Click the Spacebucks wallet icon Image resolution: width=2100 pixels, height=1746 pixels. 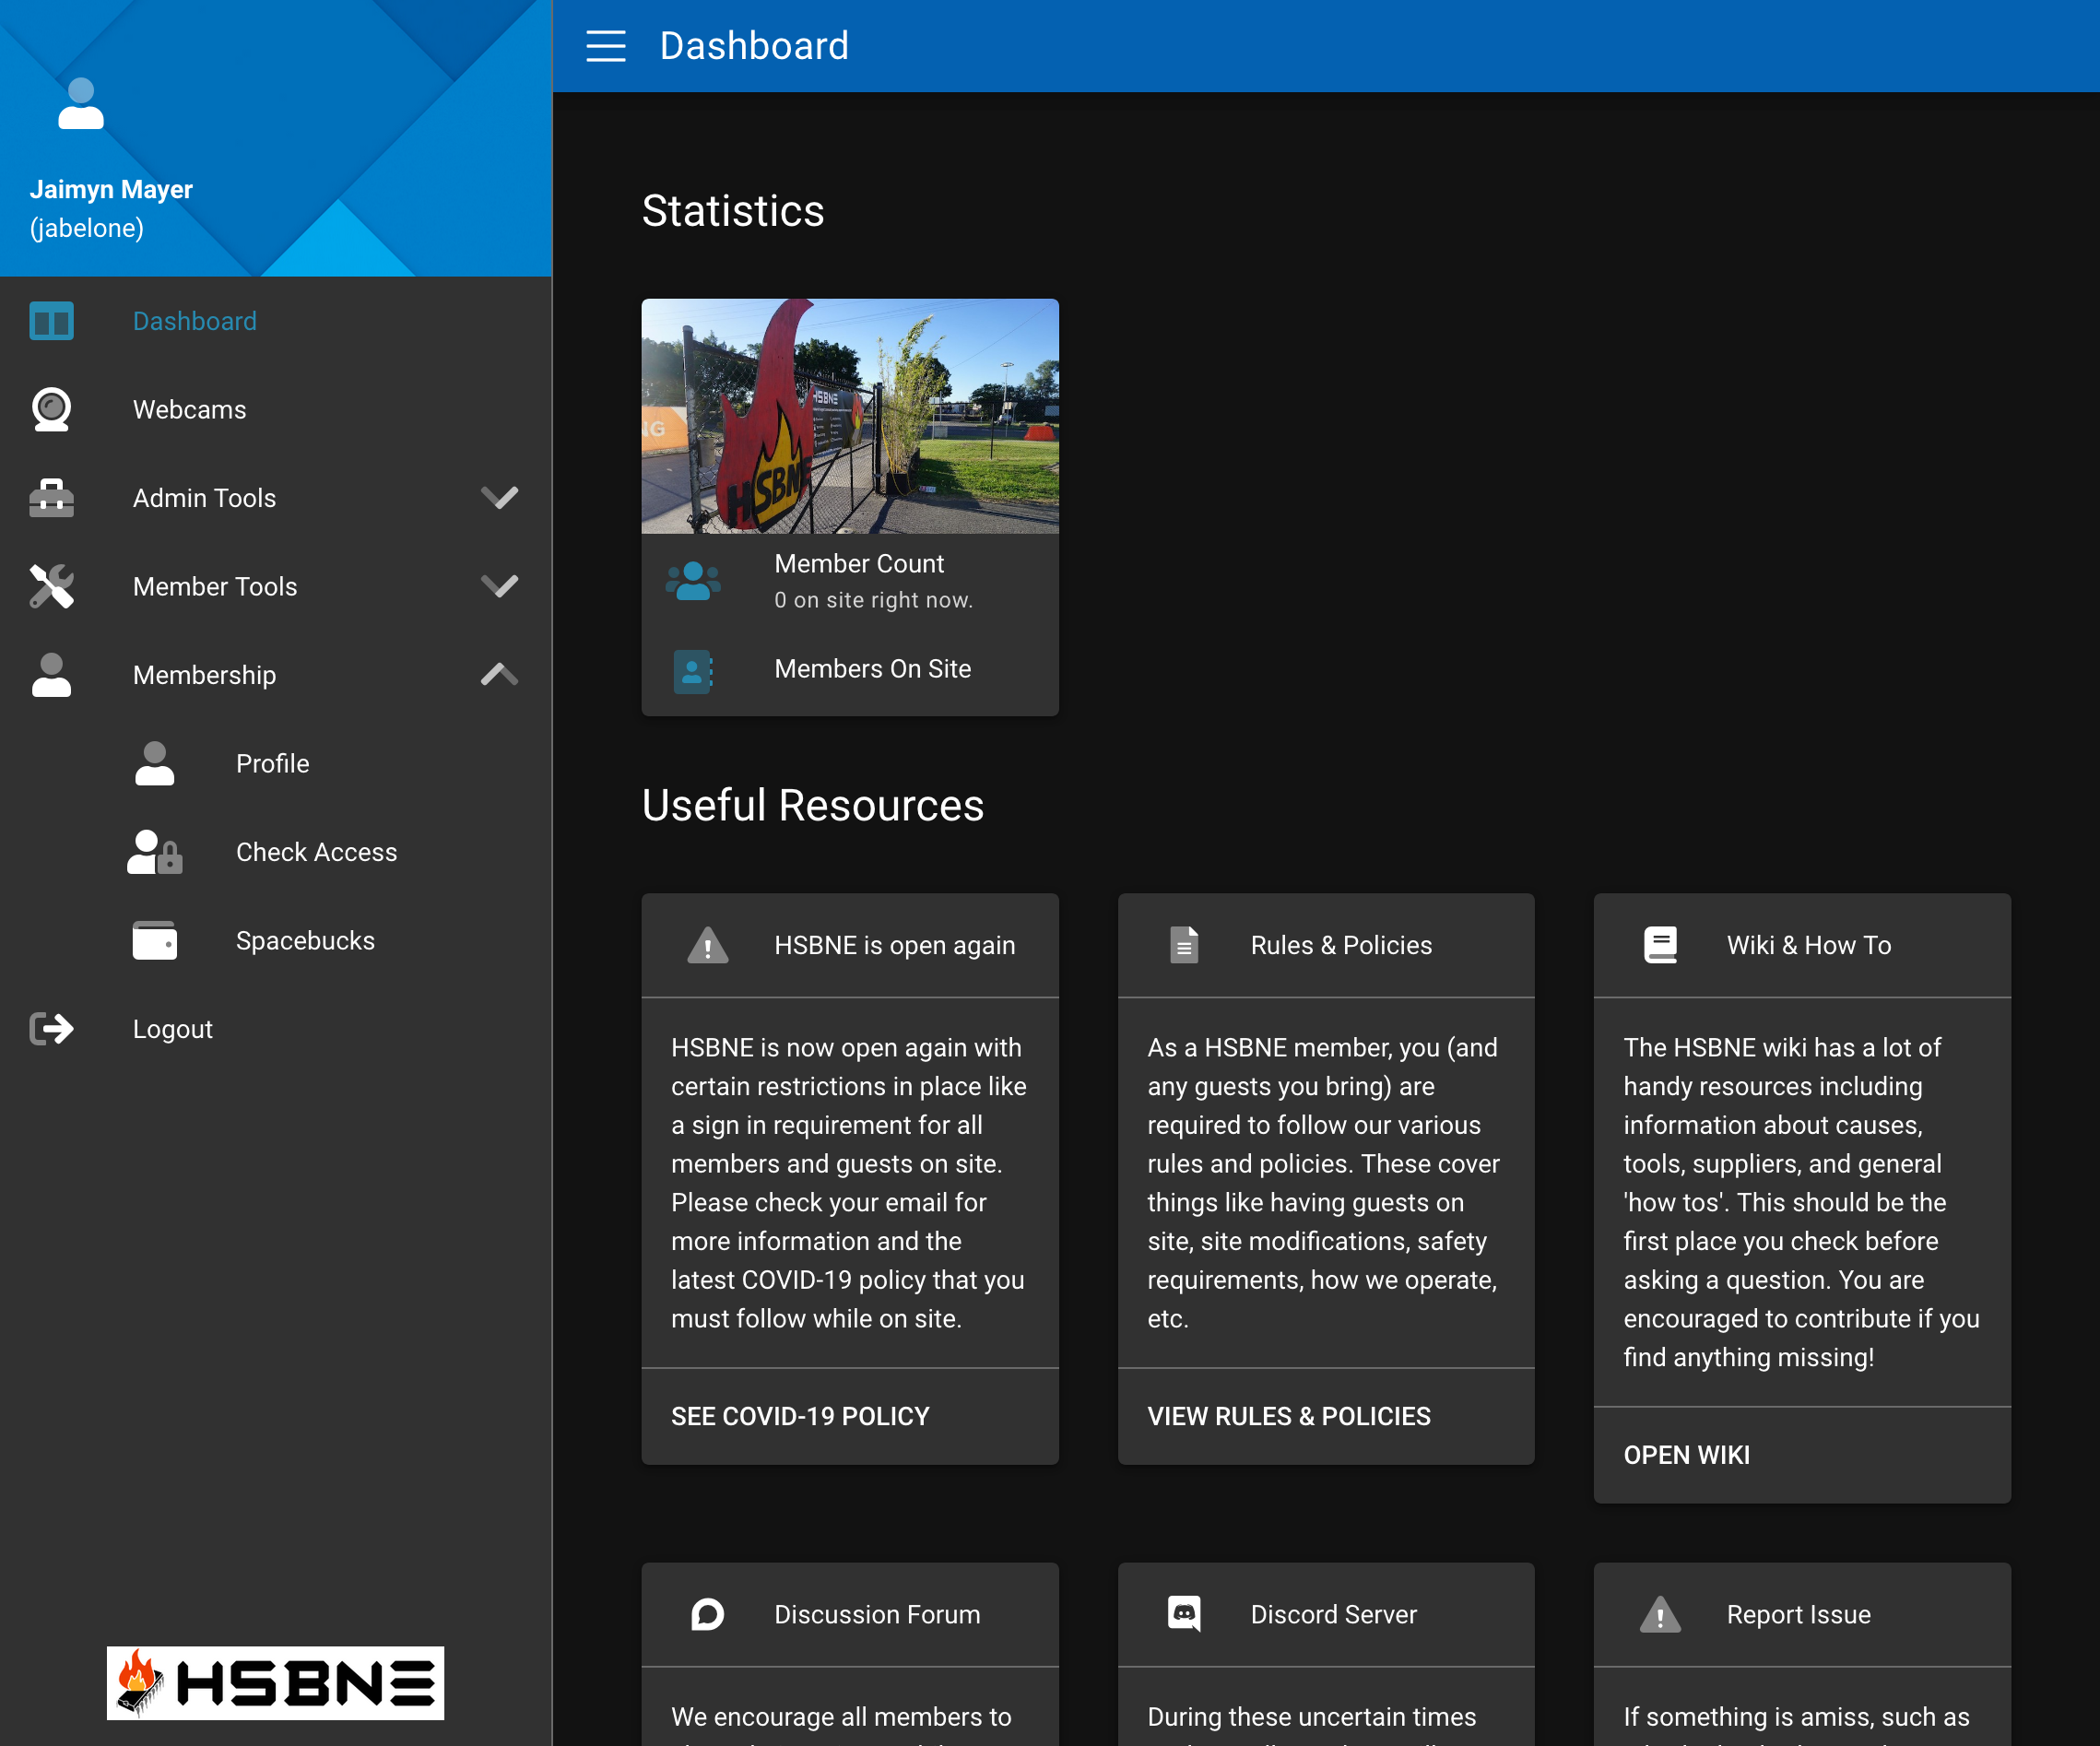[x=154, y=941]
